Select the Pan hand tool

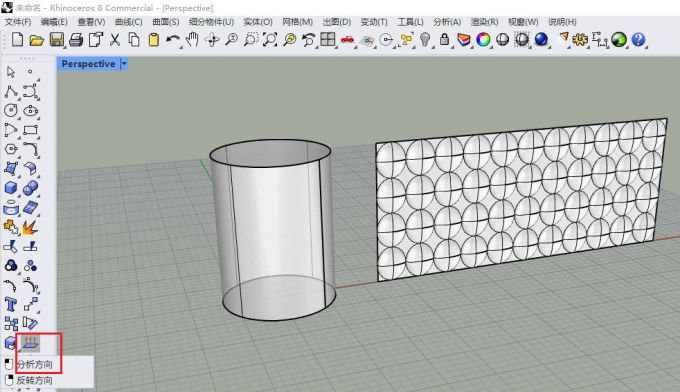[192, 40]
